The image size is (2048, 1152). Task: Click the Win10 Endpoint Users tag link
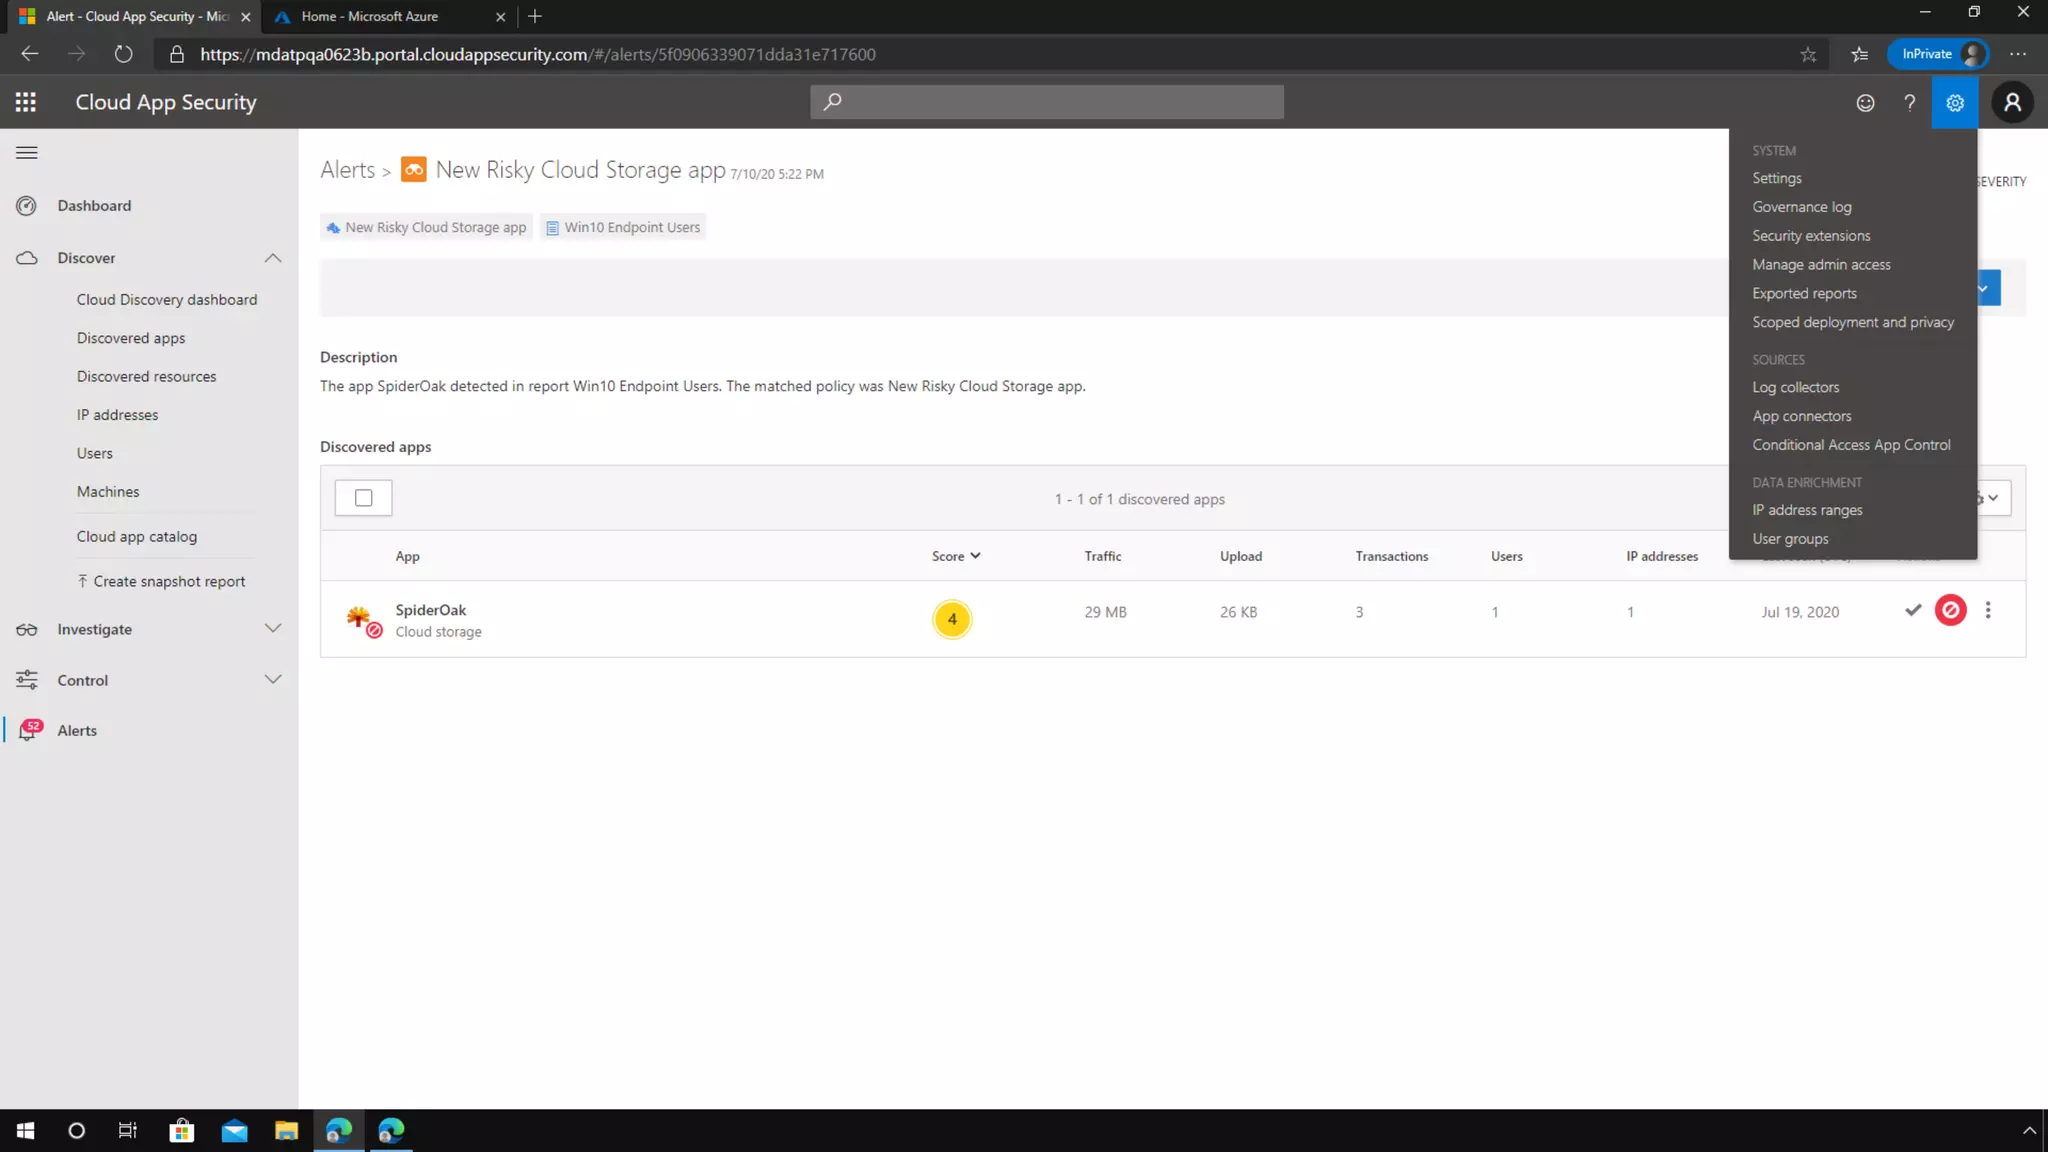pos(623,228)
